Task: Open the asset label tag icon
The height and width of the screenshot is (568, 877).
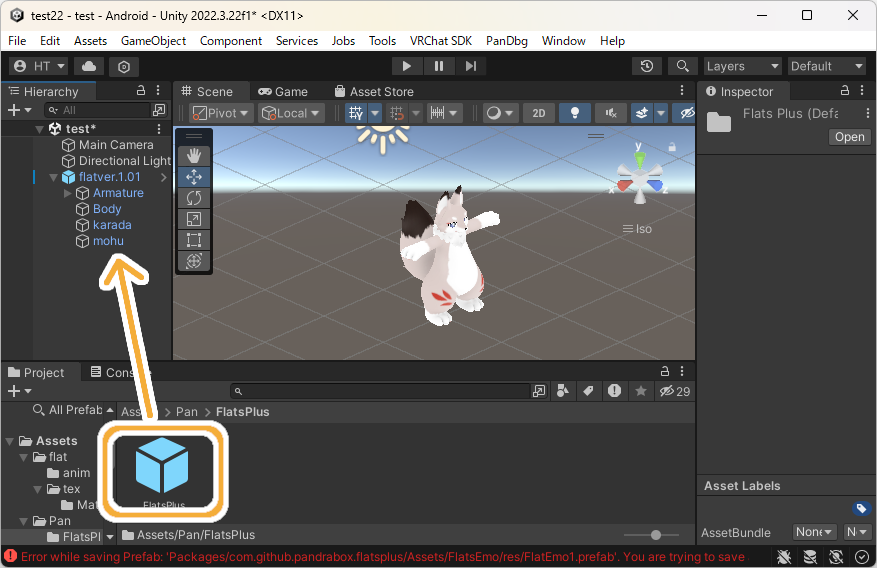Action: (861, 508)
